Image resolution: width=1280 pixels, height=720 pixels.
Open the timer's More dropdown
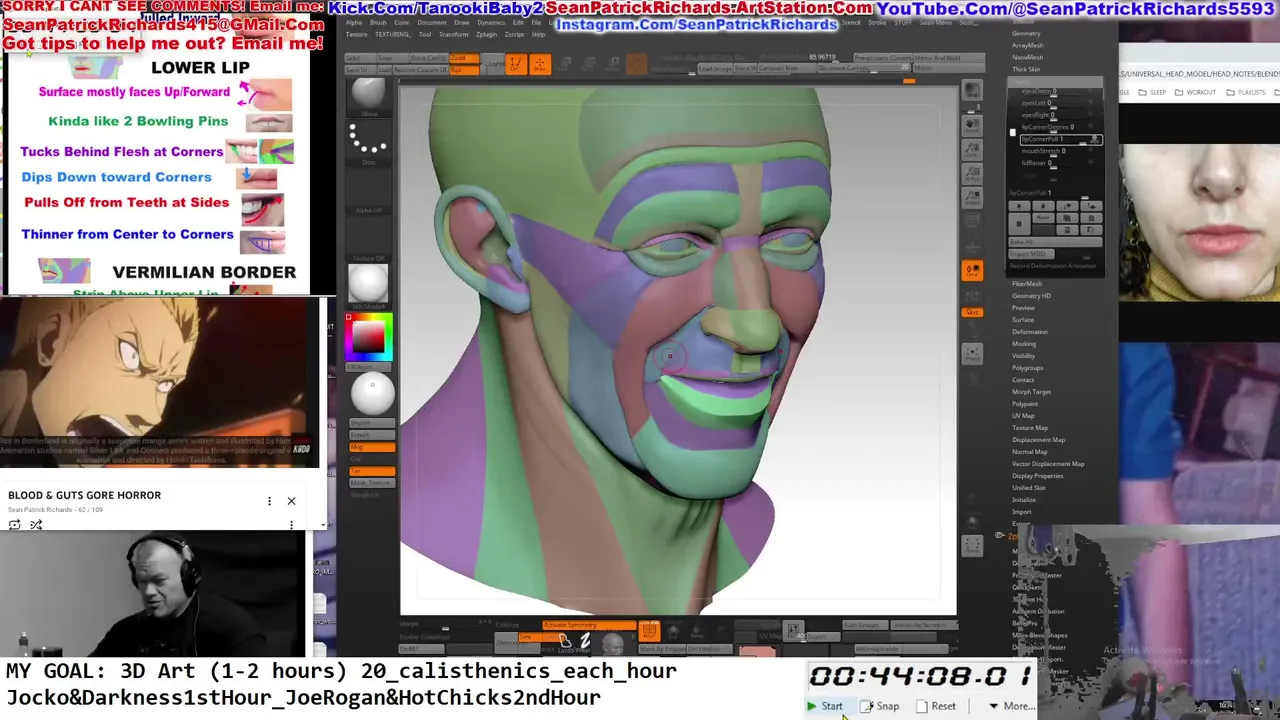[1012, 706]
